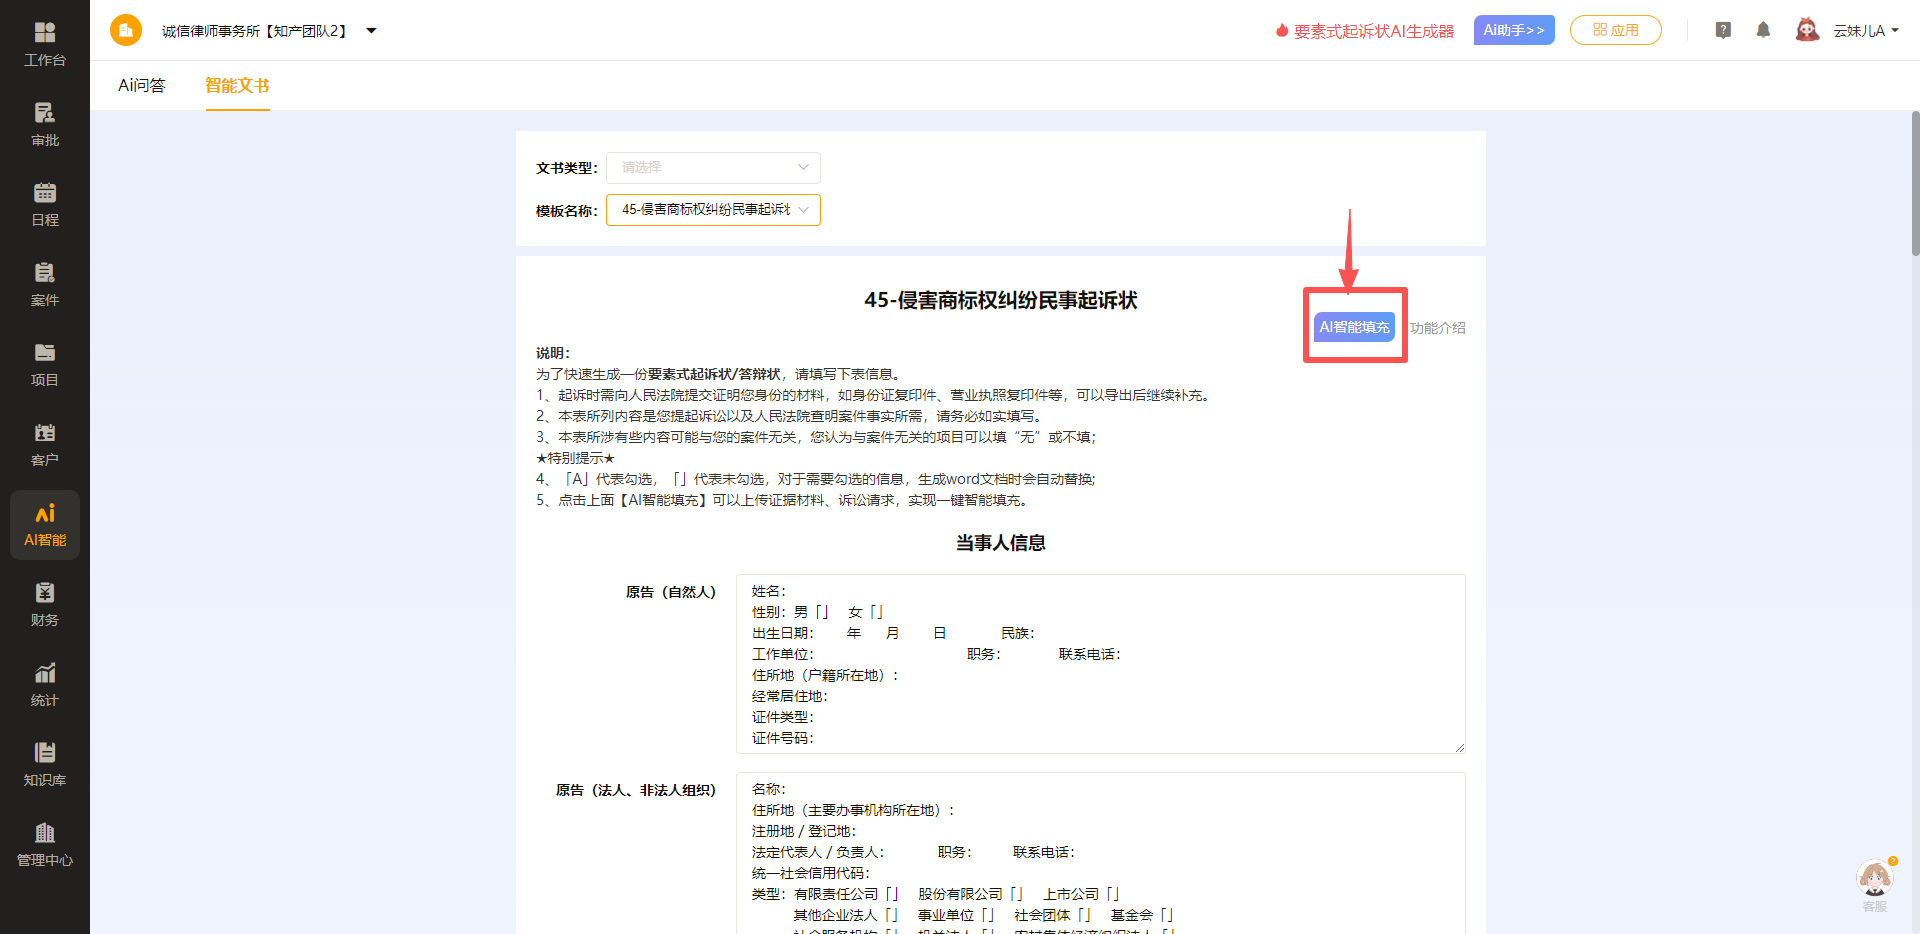Image resolution: width=1920 pixels, height=934 pixels.
Task: Switch to the 智能文书 tab
Action: (237, 86)
